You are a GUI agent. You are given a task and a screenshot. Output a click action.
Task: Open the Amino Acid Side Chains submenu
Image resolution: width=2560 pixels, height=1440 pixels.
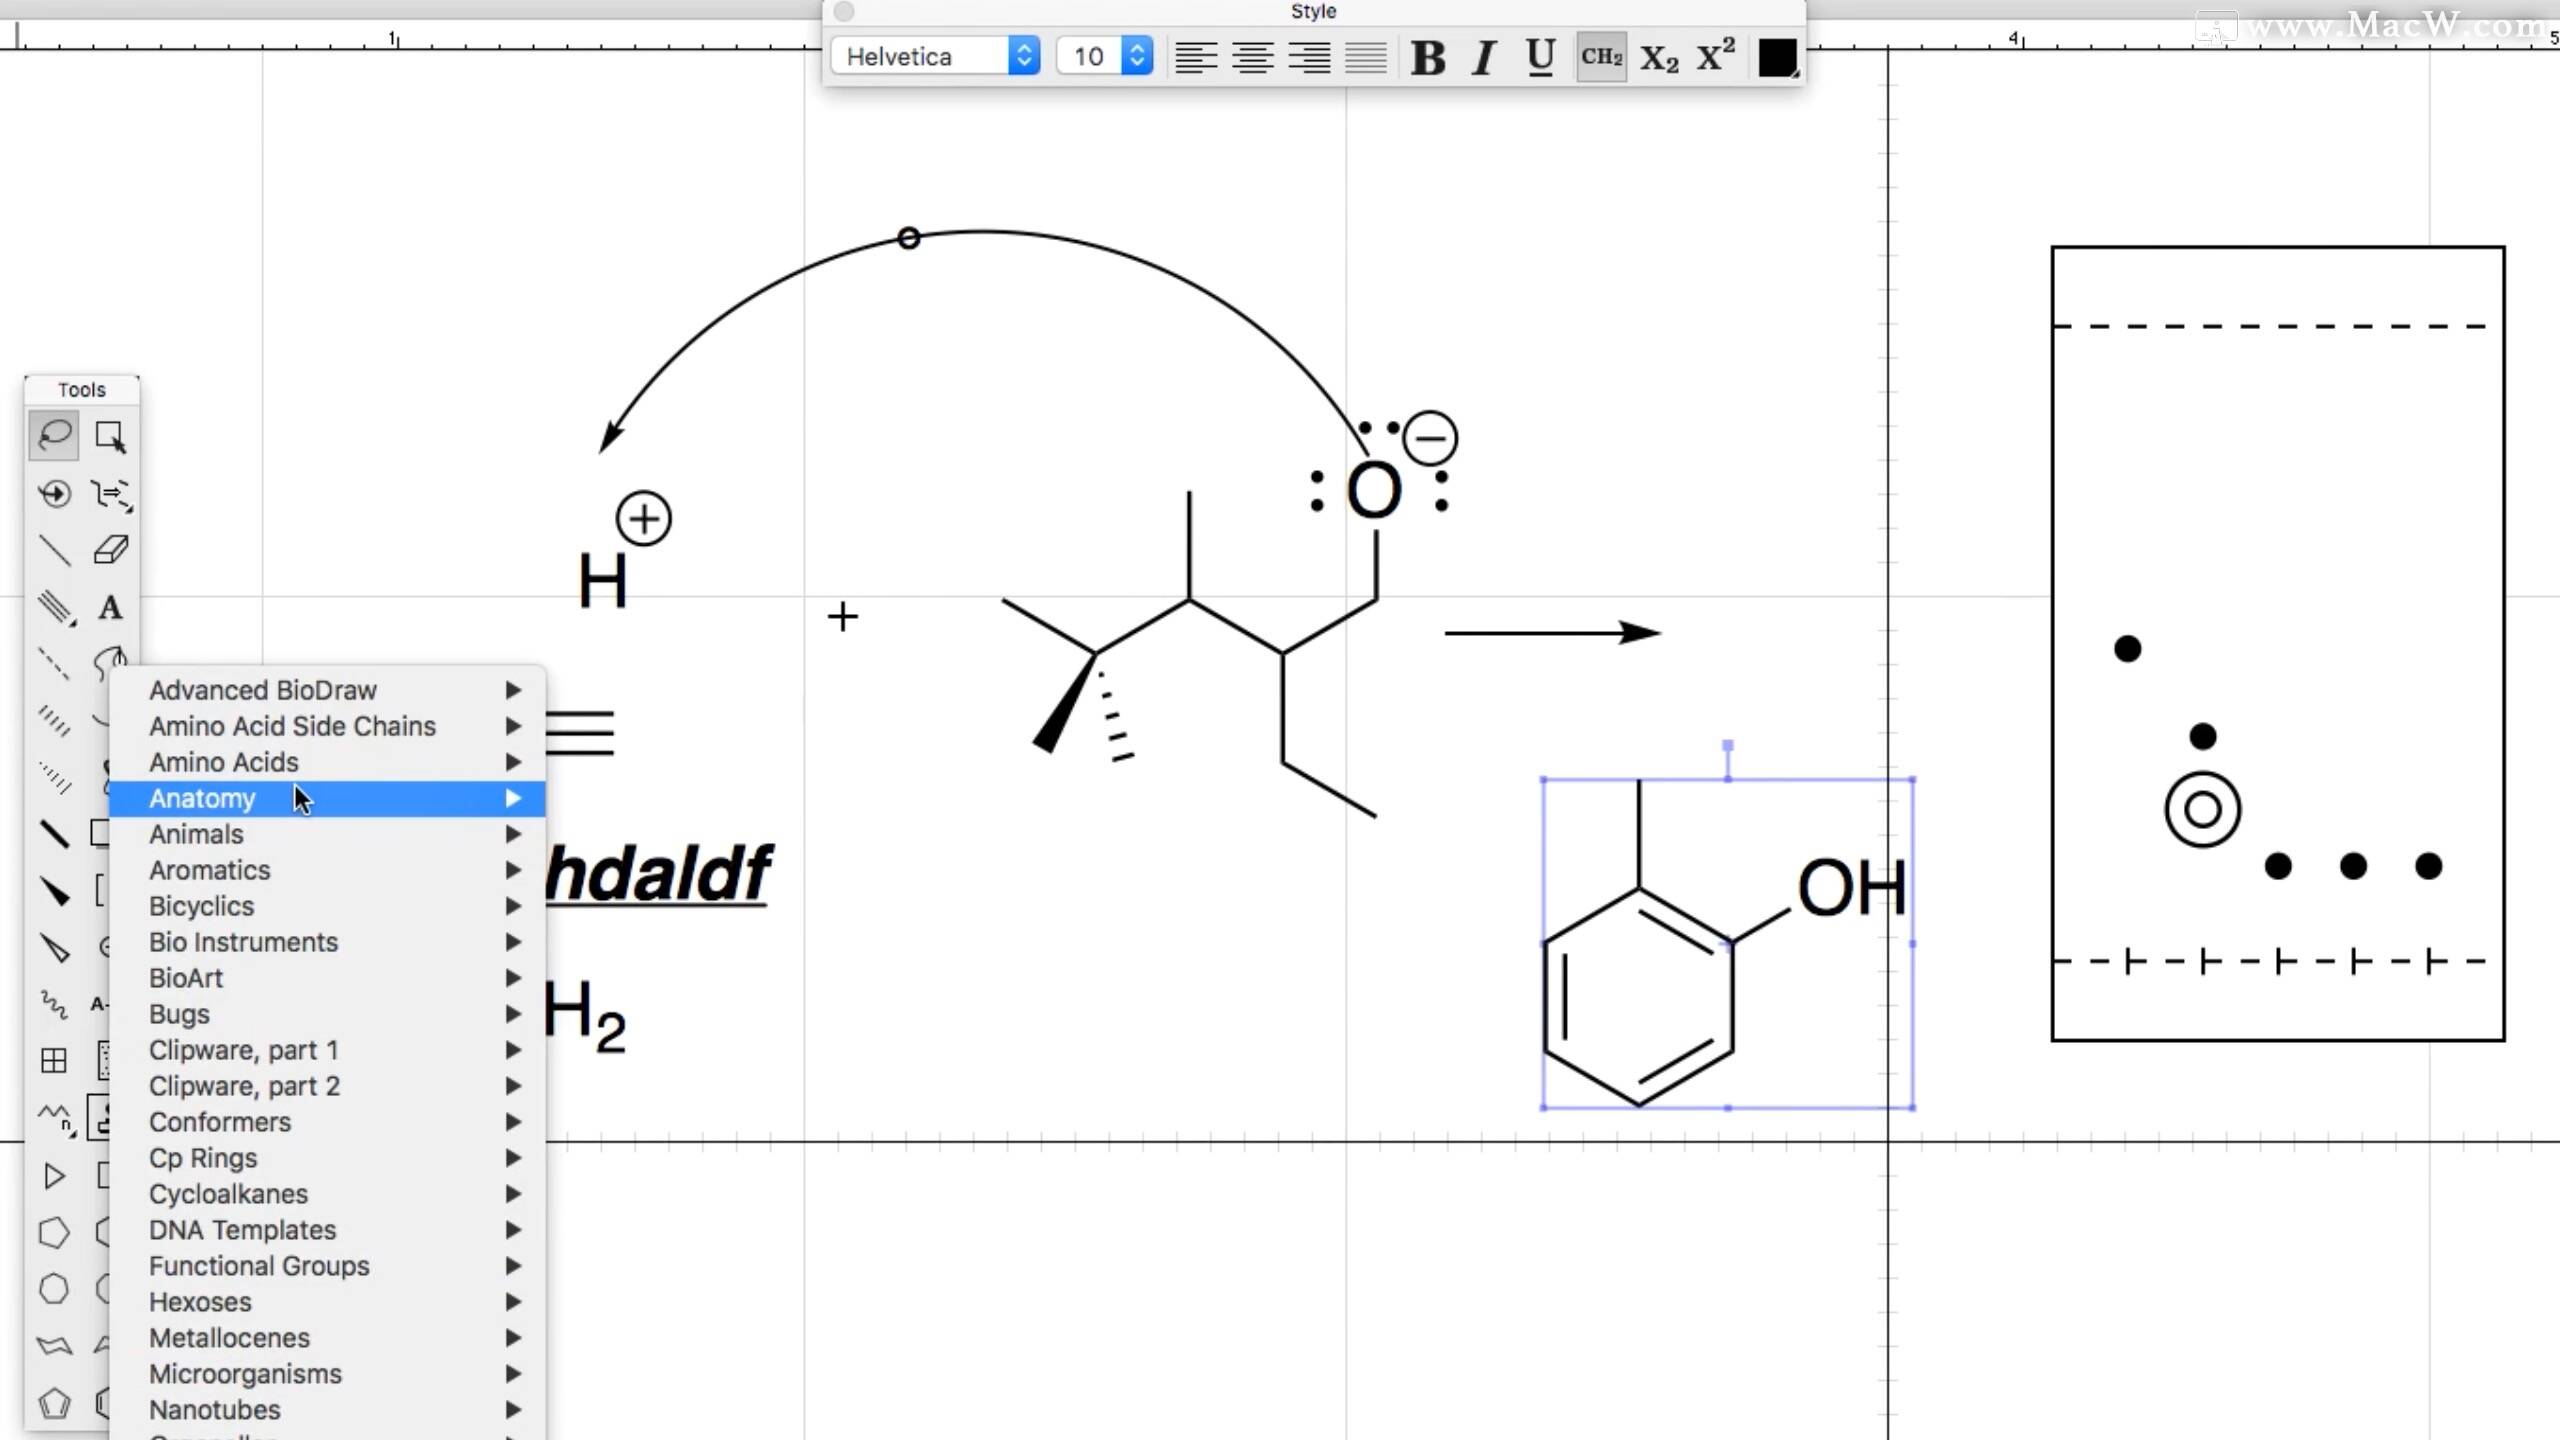pos(327,726)
